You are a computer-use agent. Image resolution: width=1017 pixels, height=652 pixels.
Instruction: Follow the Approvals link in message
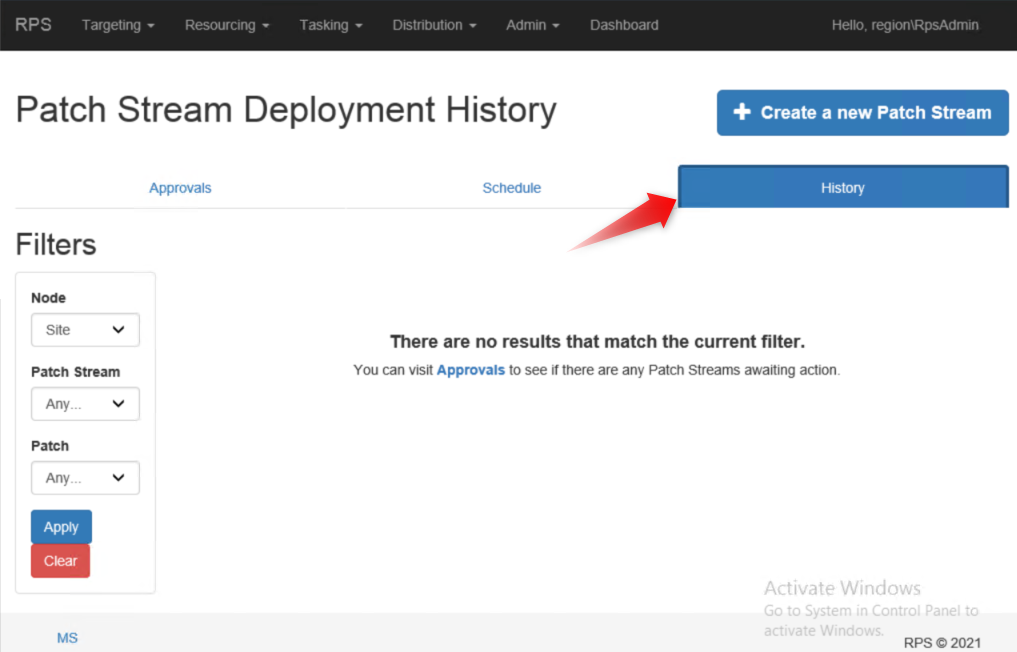[x=470, y=370]
